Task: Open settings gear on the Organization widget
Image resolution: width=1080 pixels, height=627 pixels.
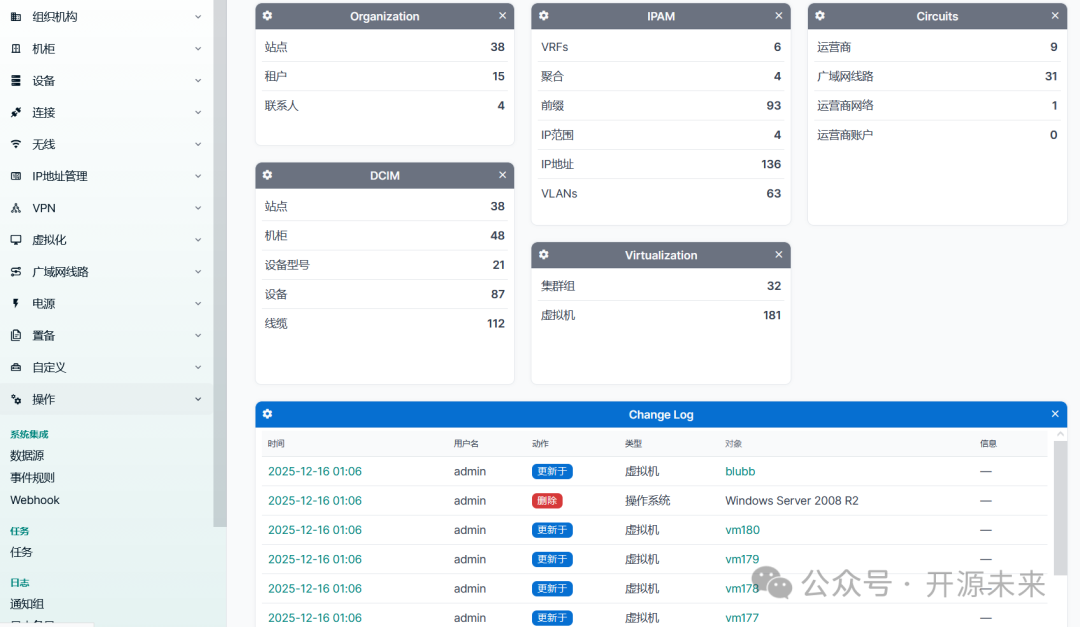Action: click(x=266, y=16)
